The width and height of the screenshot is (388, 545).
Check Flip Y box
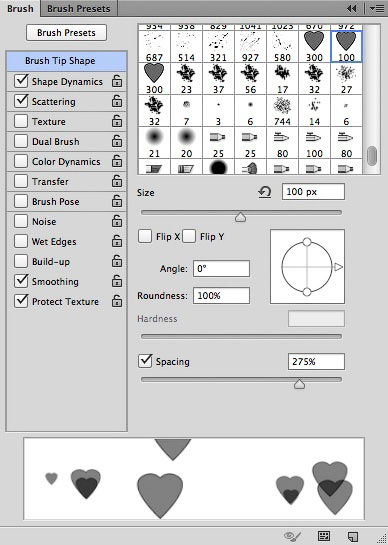tap(189, 236)
